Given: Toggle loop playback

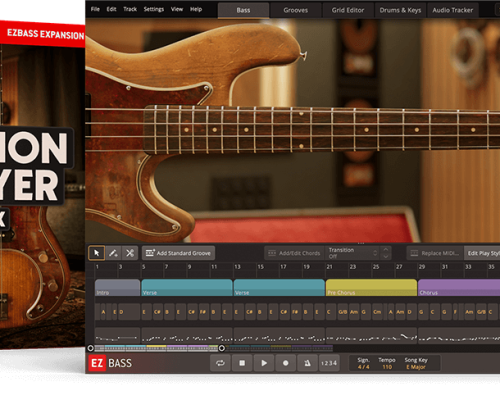Looking at the screenshot, I should 220,363.
